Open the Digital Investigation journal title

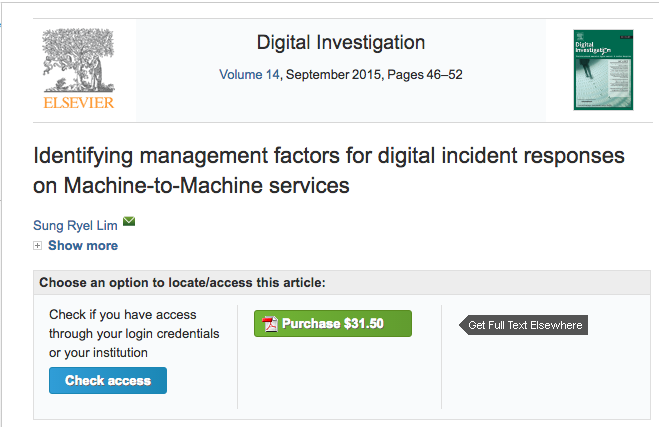tap(341, 42)
